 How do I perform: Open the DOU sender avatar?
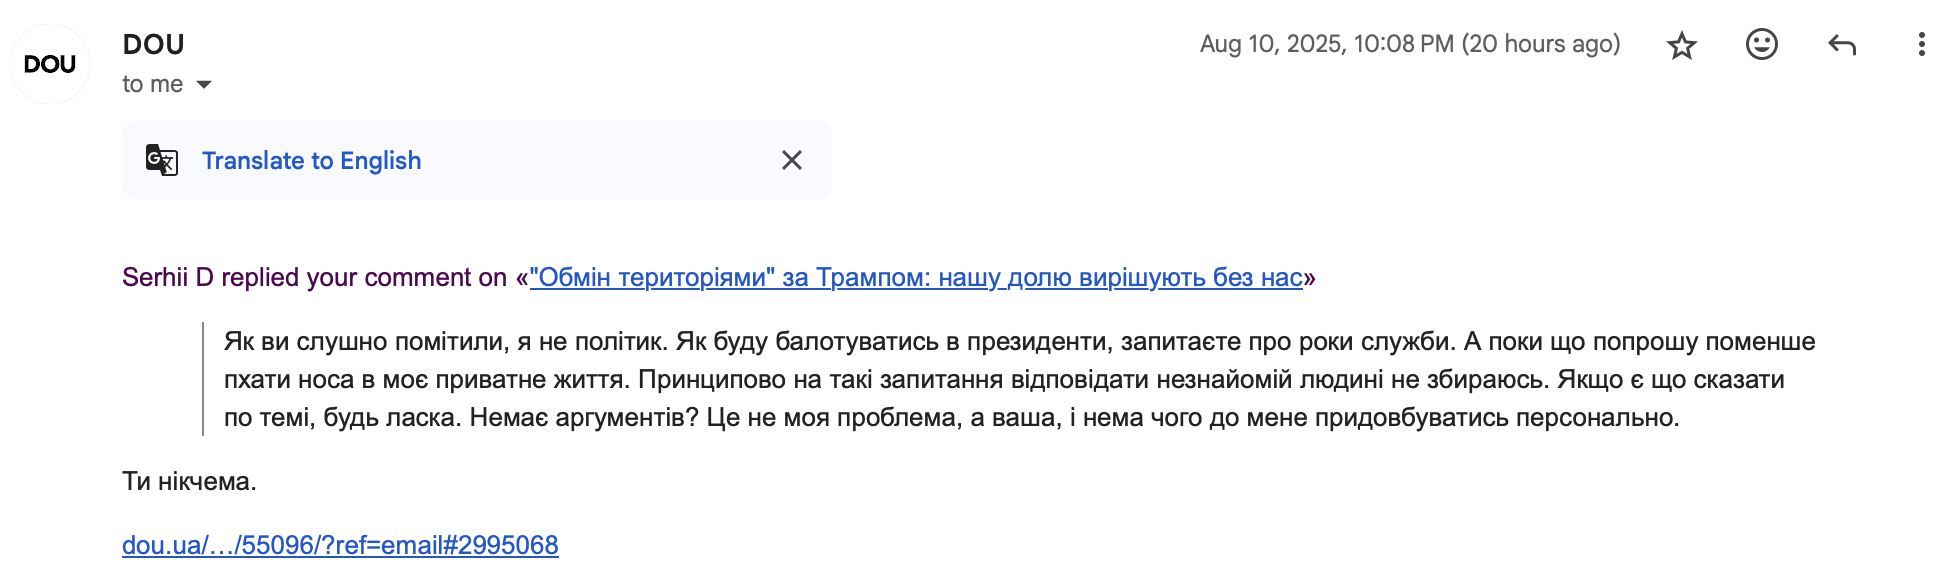50,64
